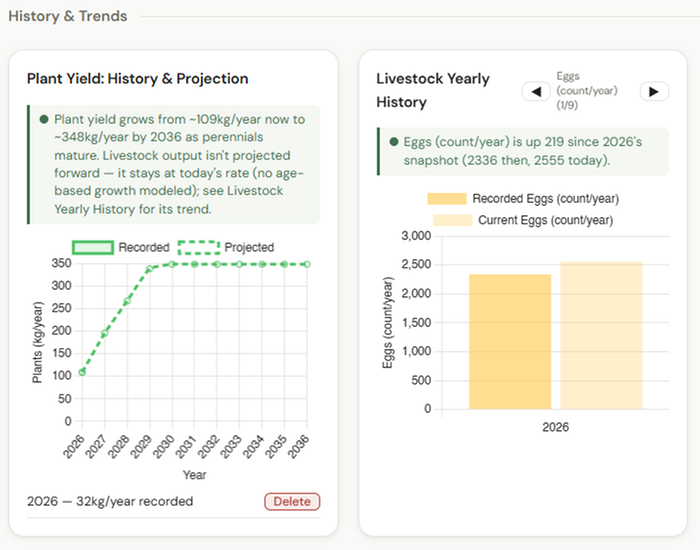Click the 2026 label under the eggs bars
The image size is (700, 550).
(555, 428)
